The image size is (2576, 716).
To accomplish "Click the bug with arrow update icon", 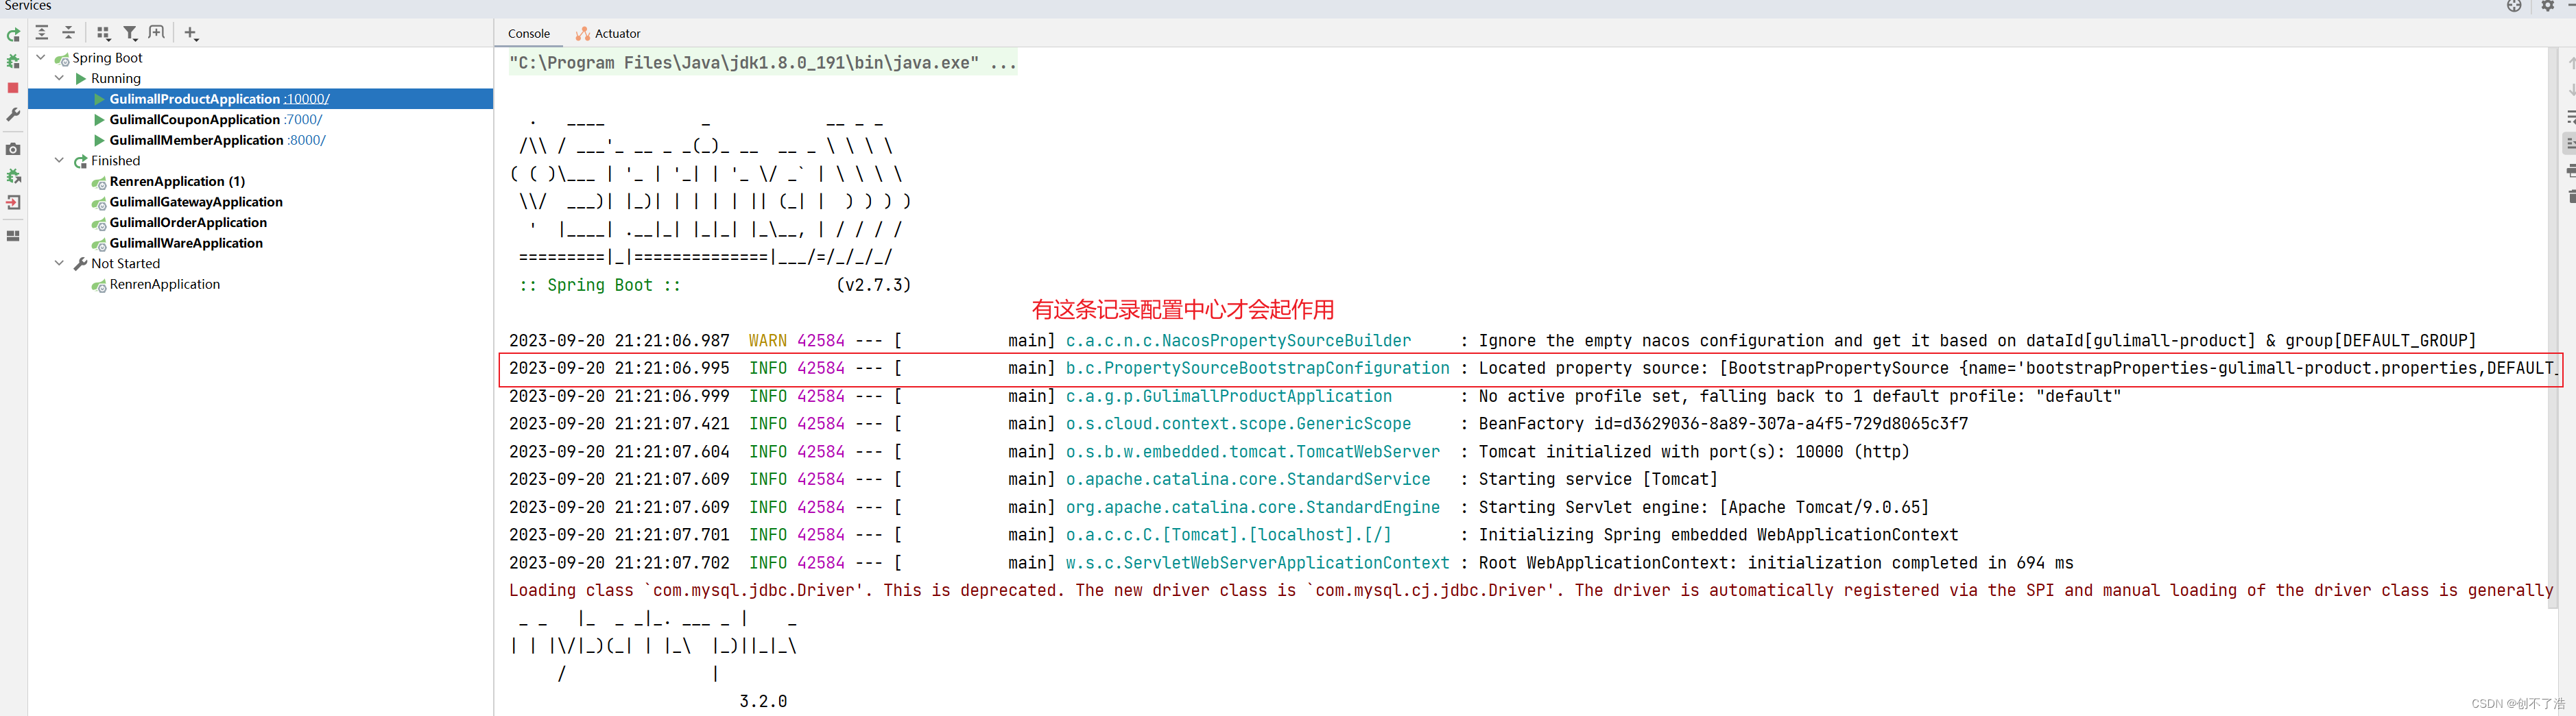I will (13, 176).
